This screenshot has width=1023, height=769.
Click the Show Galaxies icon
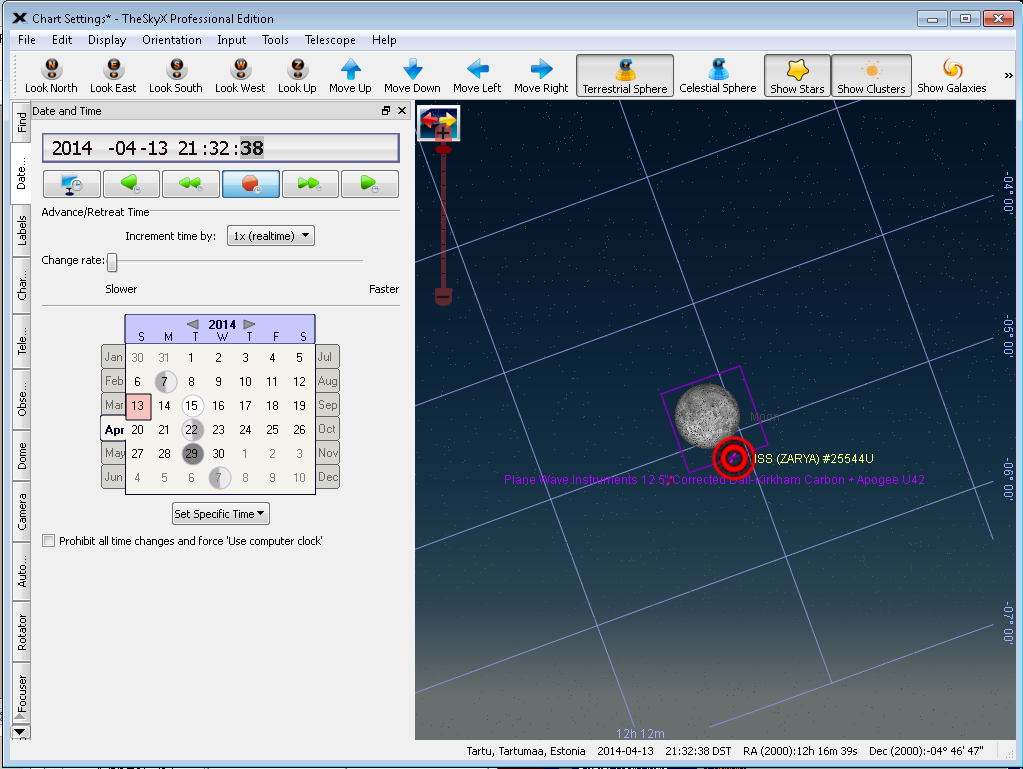point(951,69)
